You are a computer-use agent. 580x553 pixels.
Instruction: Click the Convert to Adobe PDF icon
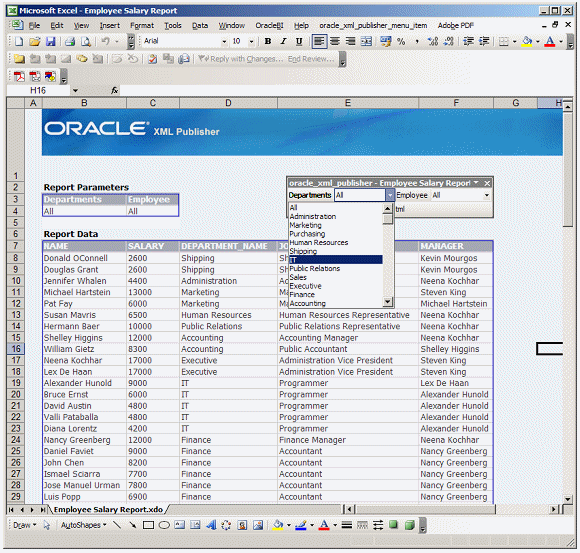[19, 76]
